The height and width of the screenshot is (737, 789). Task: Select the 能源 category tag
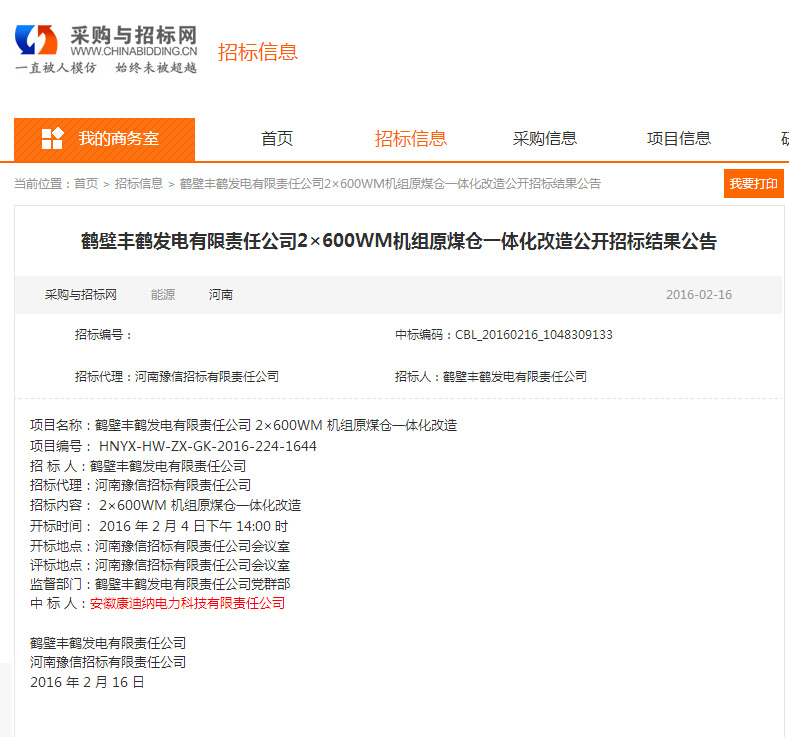(163, 295)
